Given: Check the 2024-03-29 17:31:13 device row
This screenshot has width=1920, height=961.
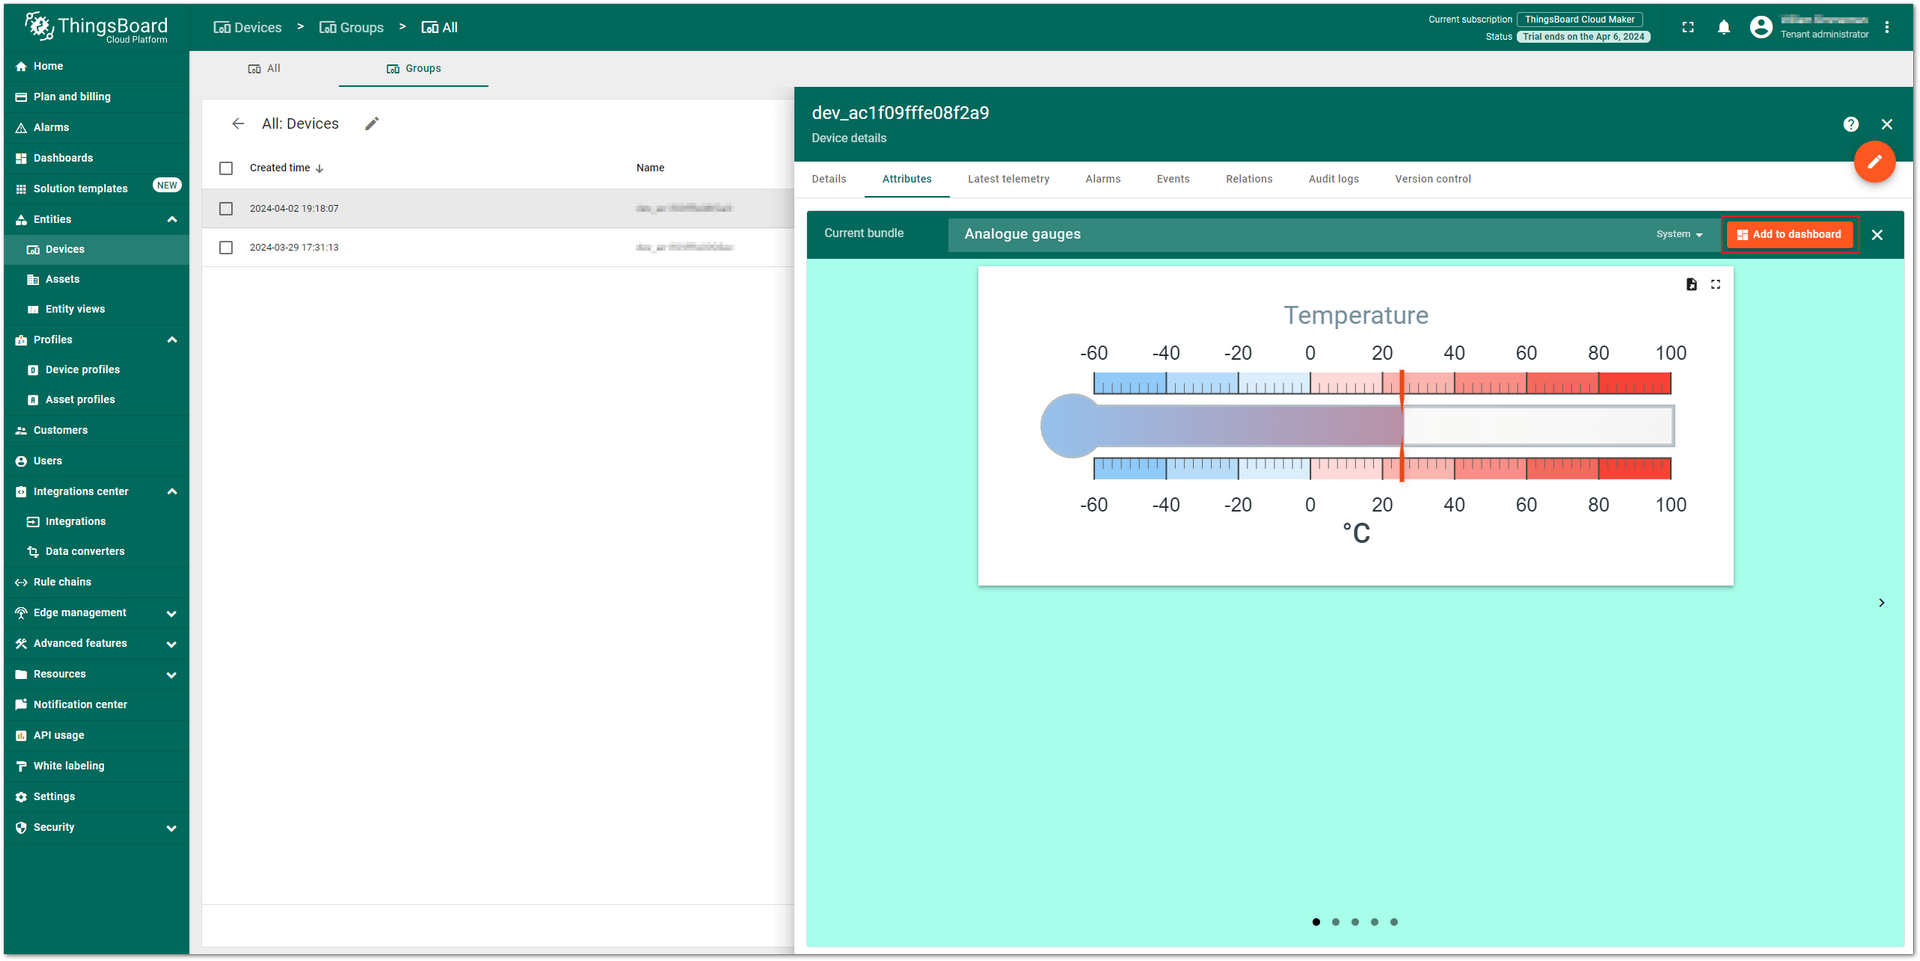Looking at the screenshot, I should [226, 247].
